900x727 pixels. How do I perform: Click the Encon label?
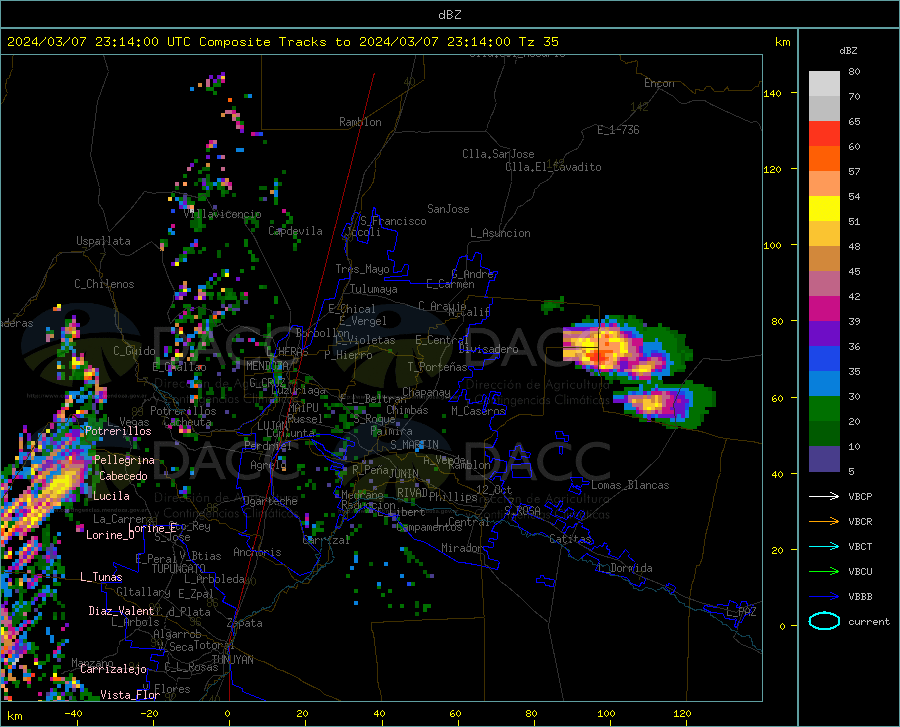tap(659, 83)
